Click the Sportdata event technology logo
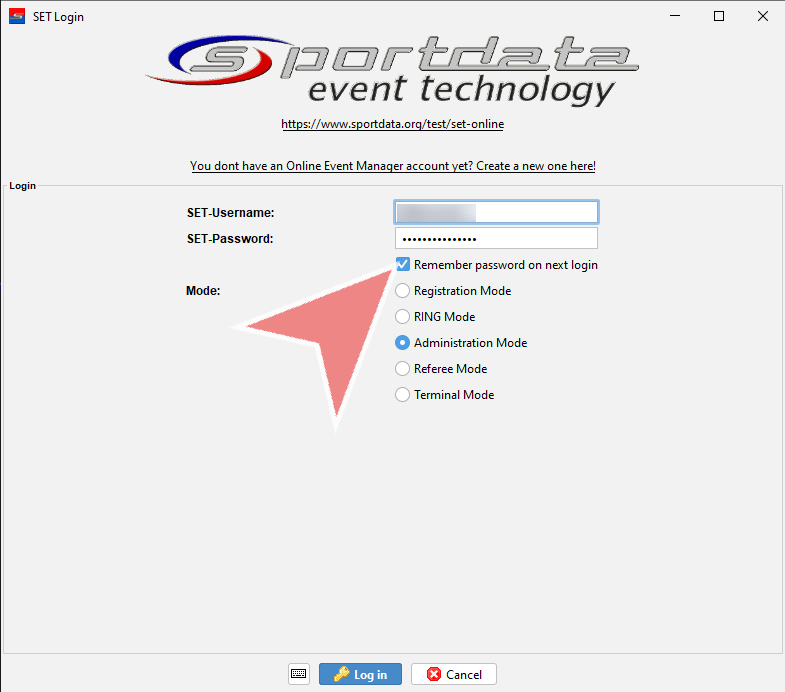785x692 pixels. point(392,70)
